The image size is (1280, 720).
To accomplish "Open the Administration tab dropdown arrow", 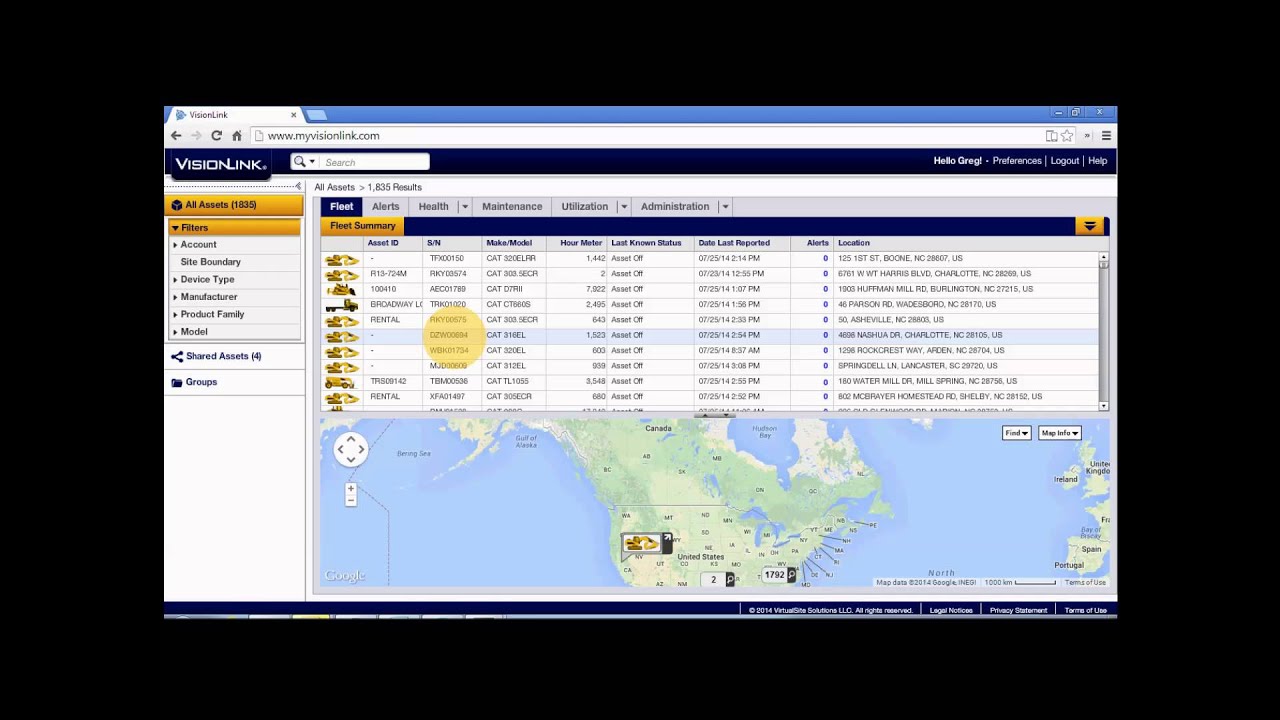I will (x=725, y=207).
